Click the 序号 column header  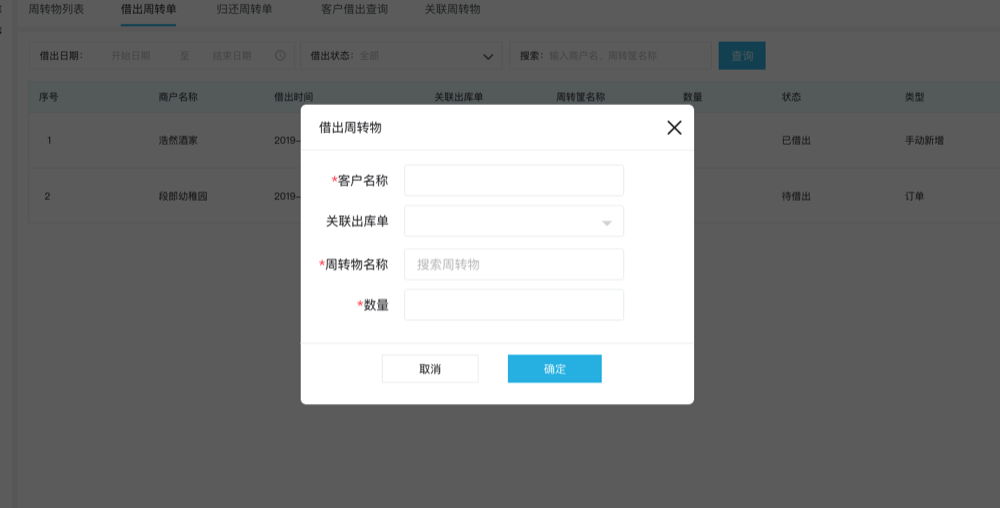coord(48,97)
